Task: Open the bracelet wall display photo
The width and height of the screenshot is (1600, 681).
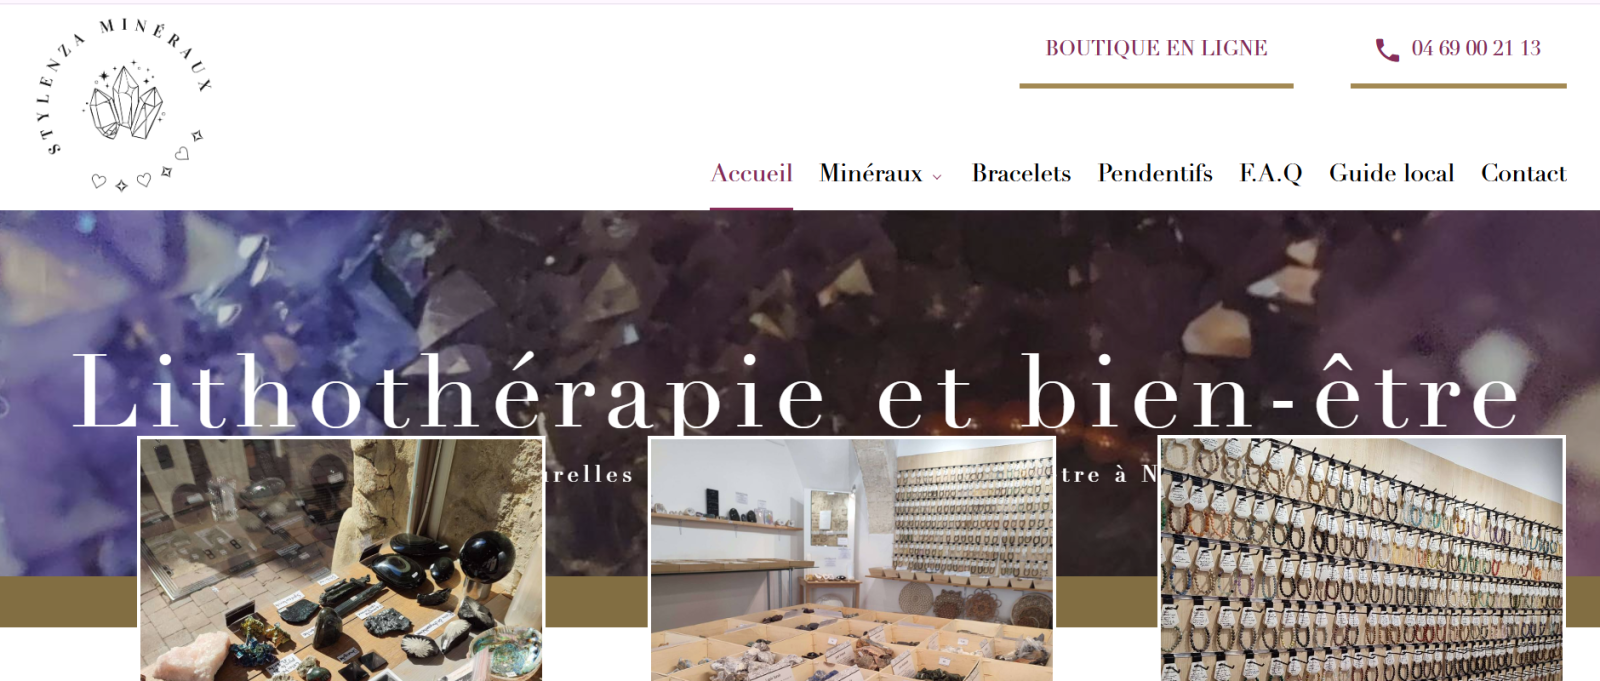Action: (x=1361, y=559)
